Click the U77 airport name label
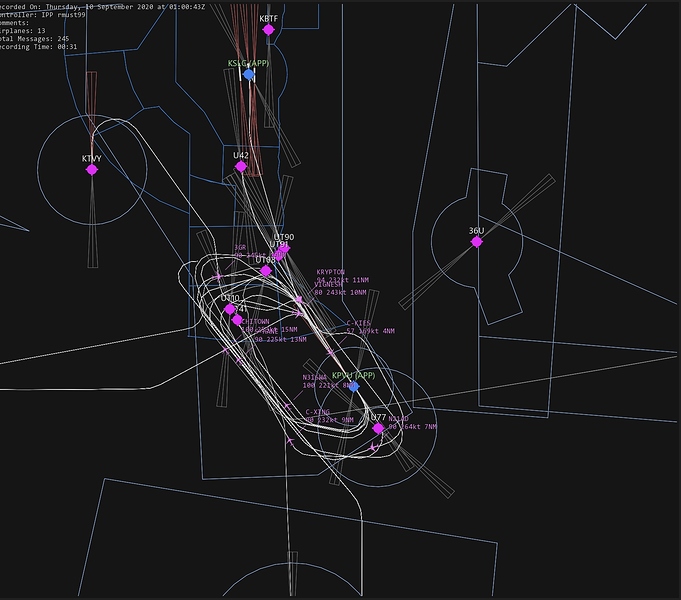 pyautogui.click(x=378, y=417)
